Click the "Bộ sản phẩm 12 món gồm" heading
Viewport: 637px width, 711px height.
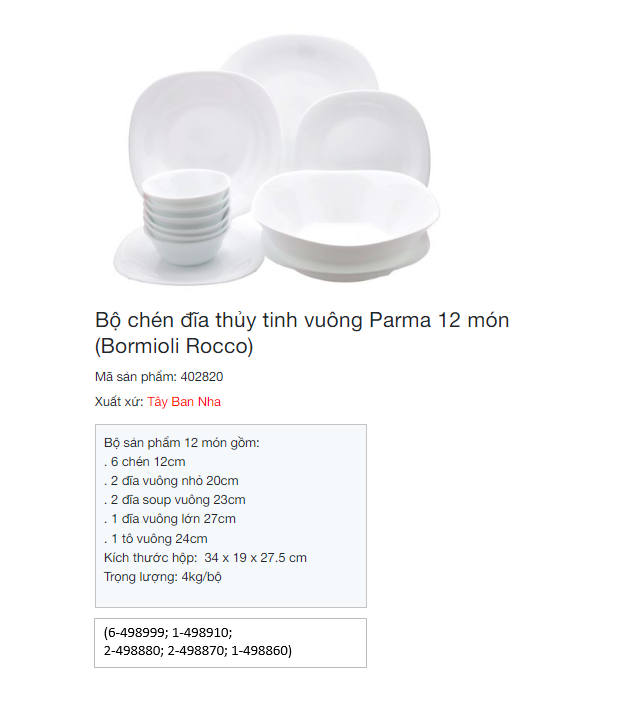181,442
